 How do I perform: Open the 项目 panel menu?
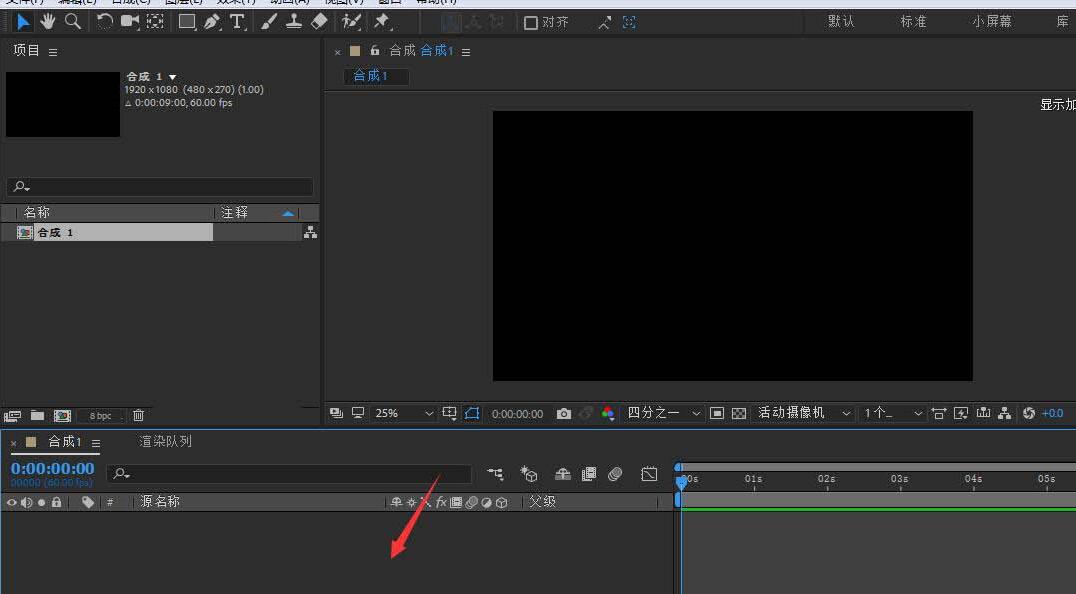tap(53, 51)
